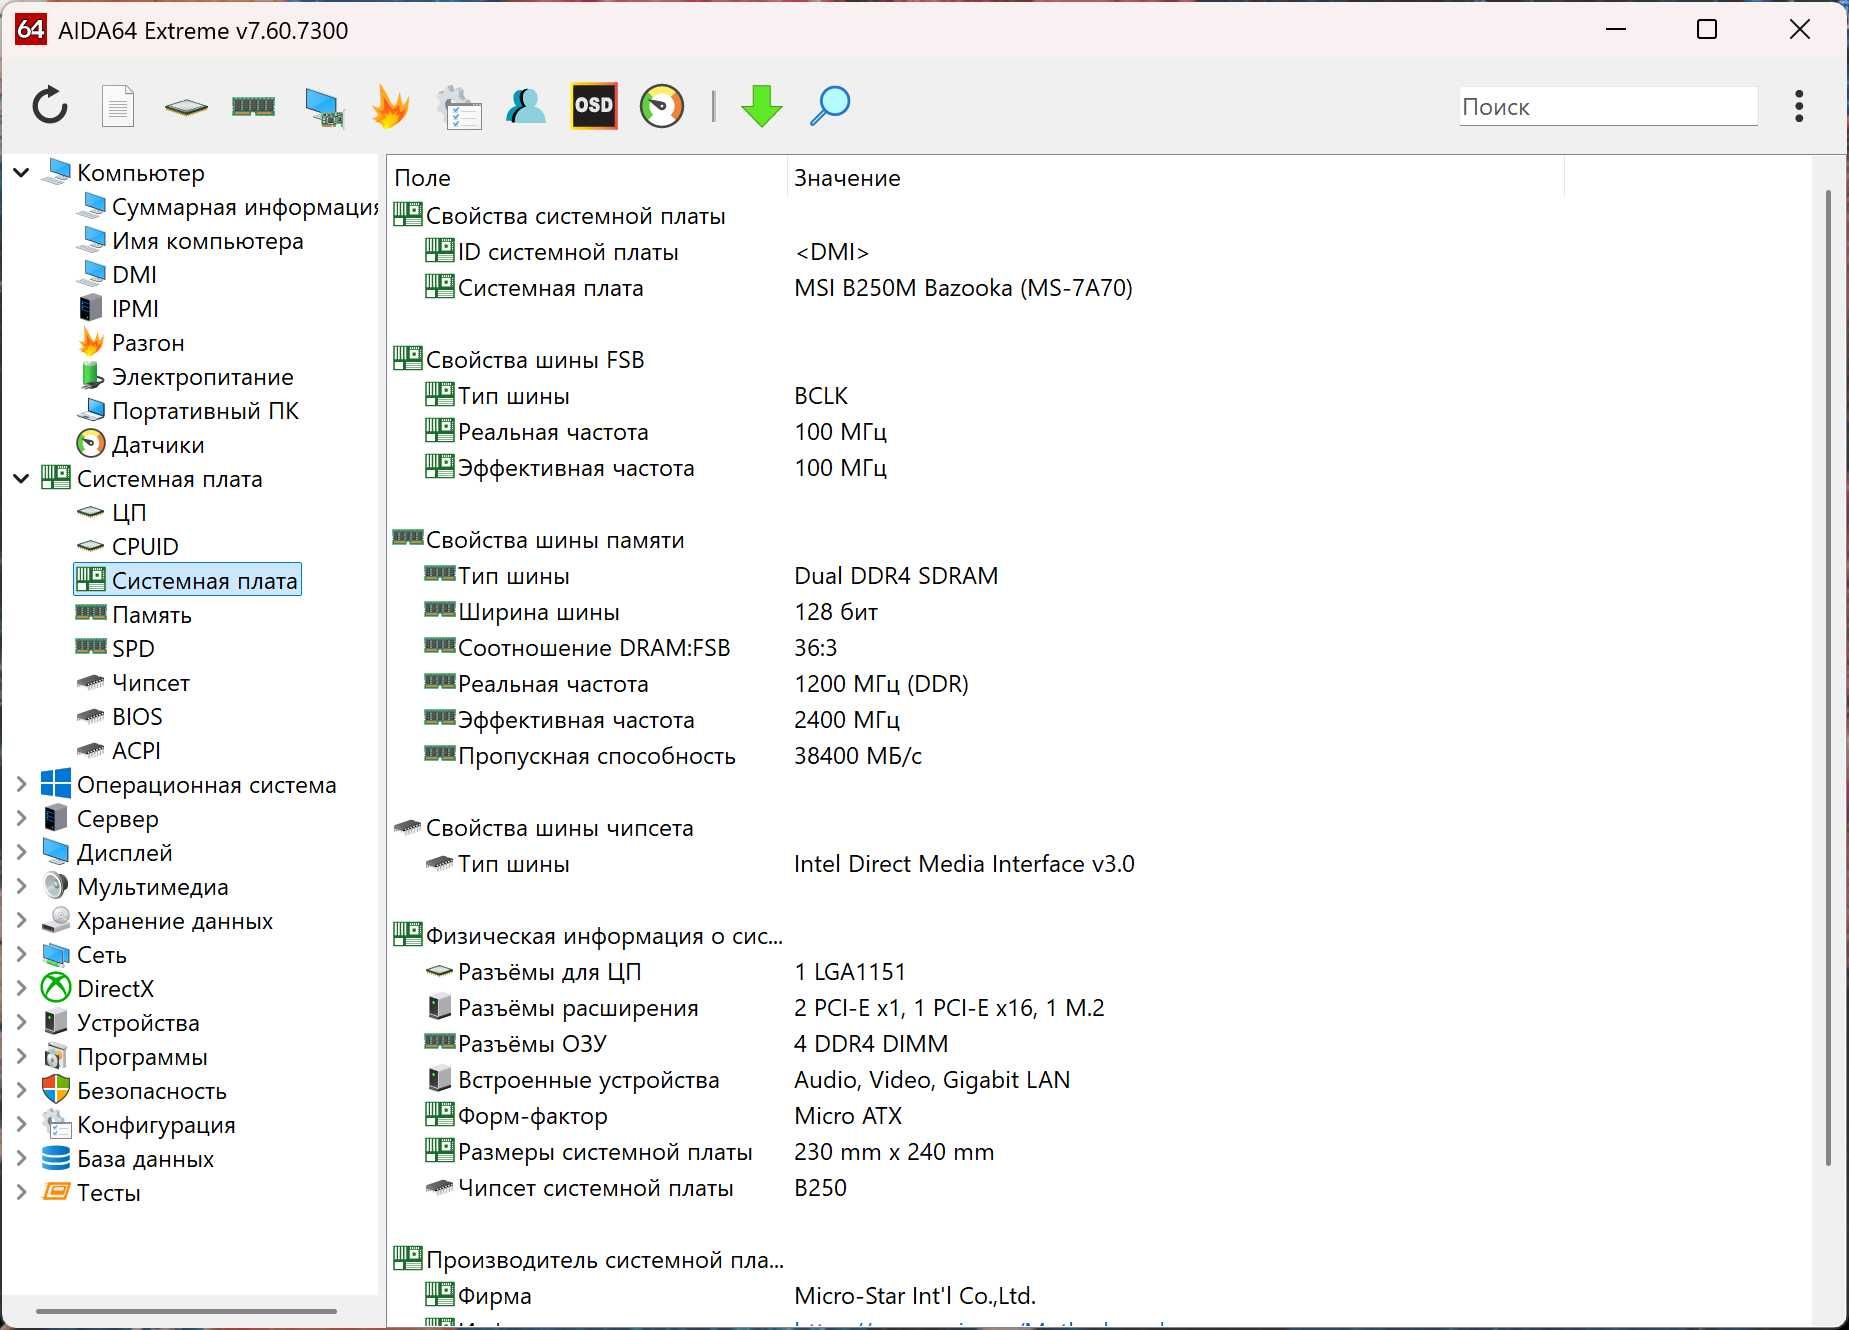Open the Report page icon
This screenshot has width=1849, height=1330.
point(118,106)
